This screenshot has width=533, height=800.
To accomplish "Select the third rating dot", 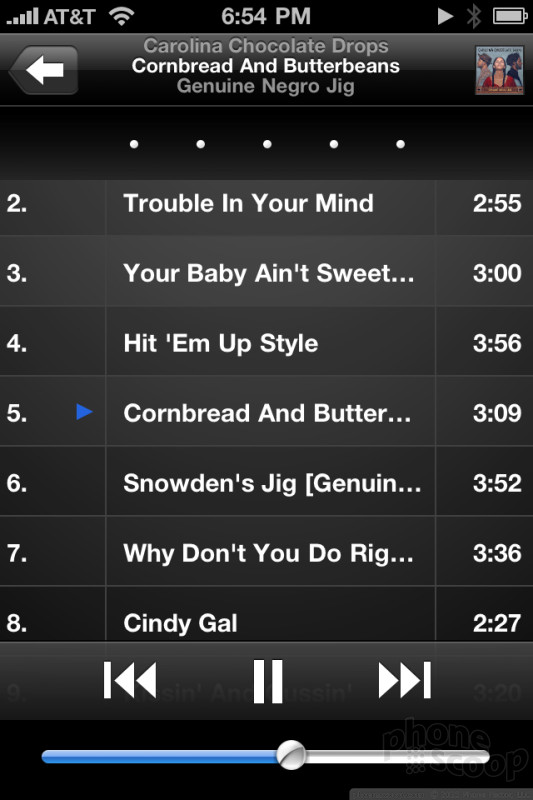I will 267,144.
